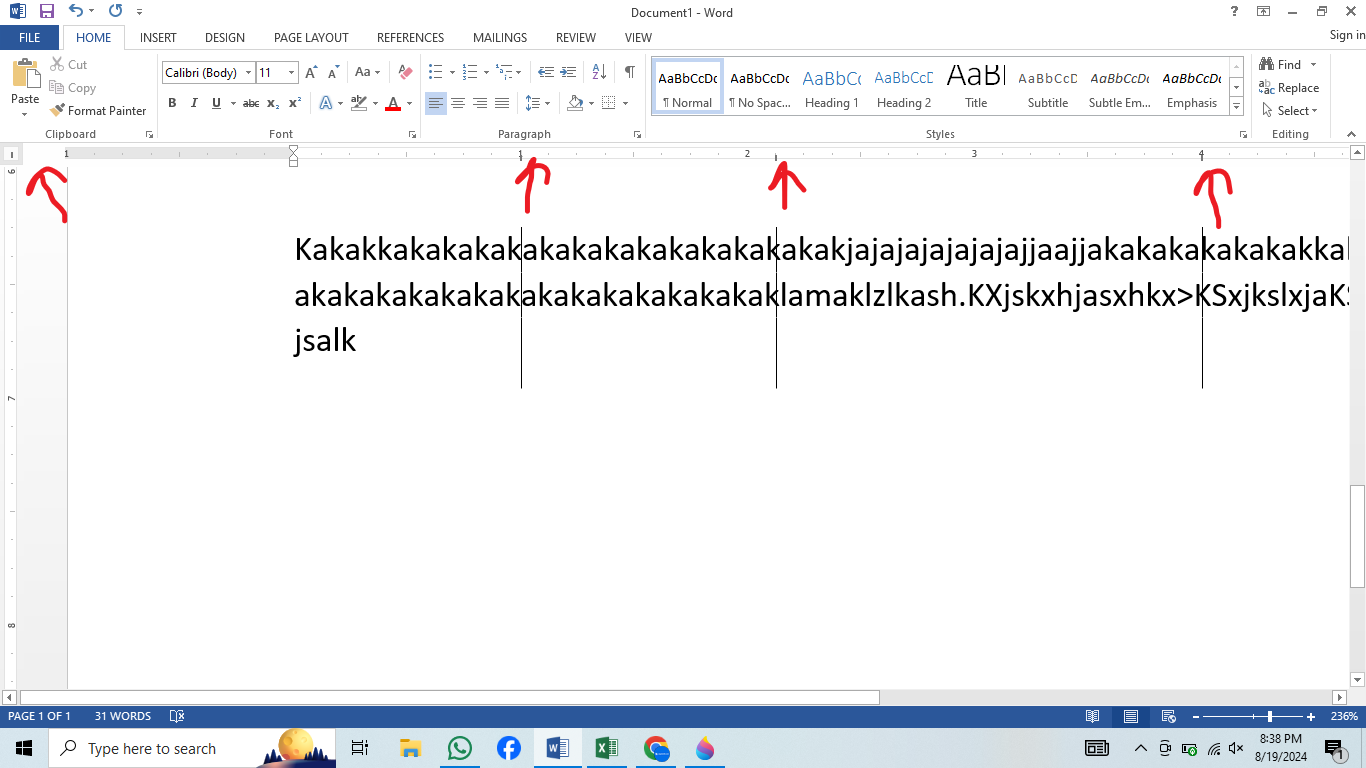Open WhatsApp from the taskbar
The image size is (1366, 768).
pos(459,748)
